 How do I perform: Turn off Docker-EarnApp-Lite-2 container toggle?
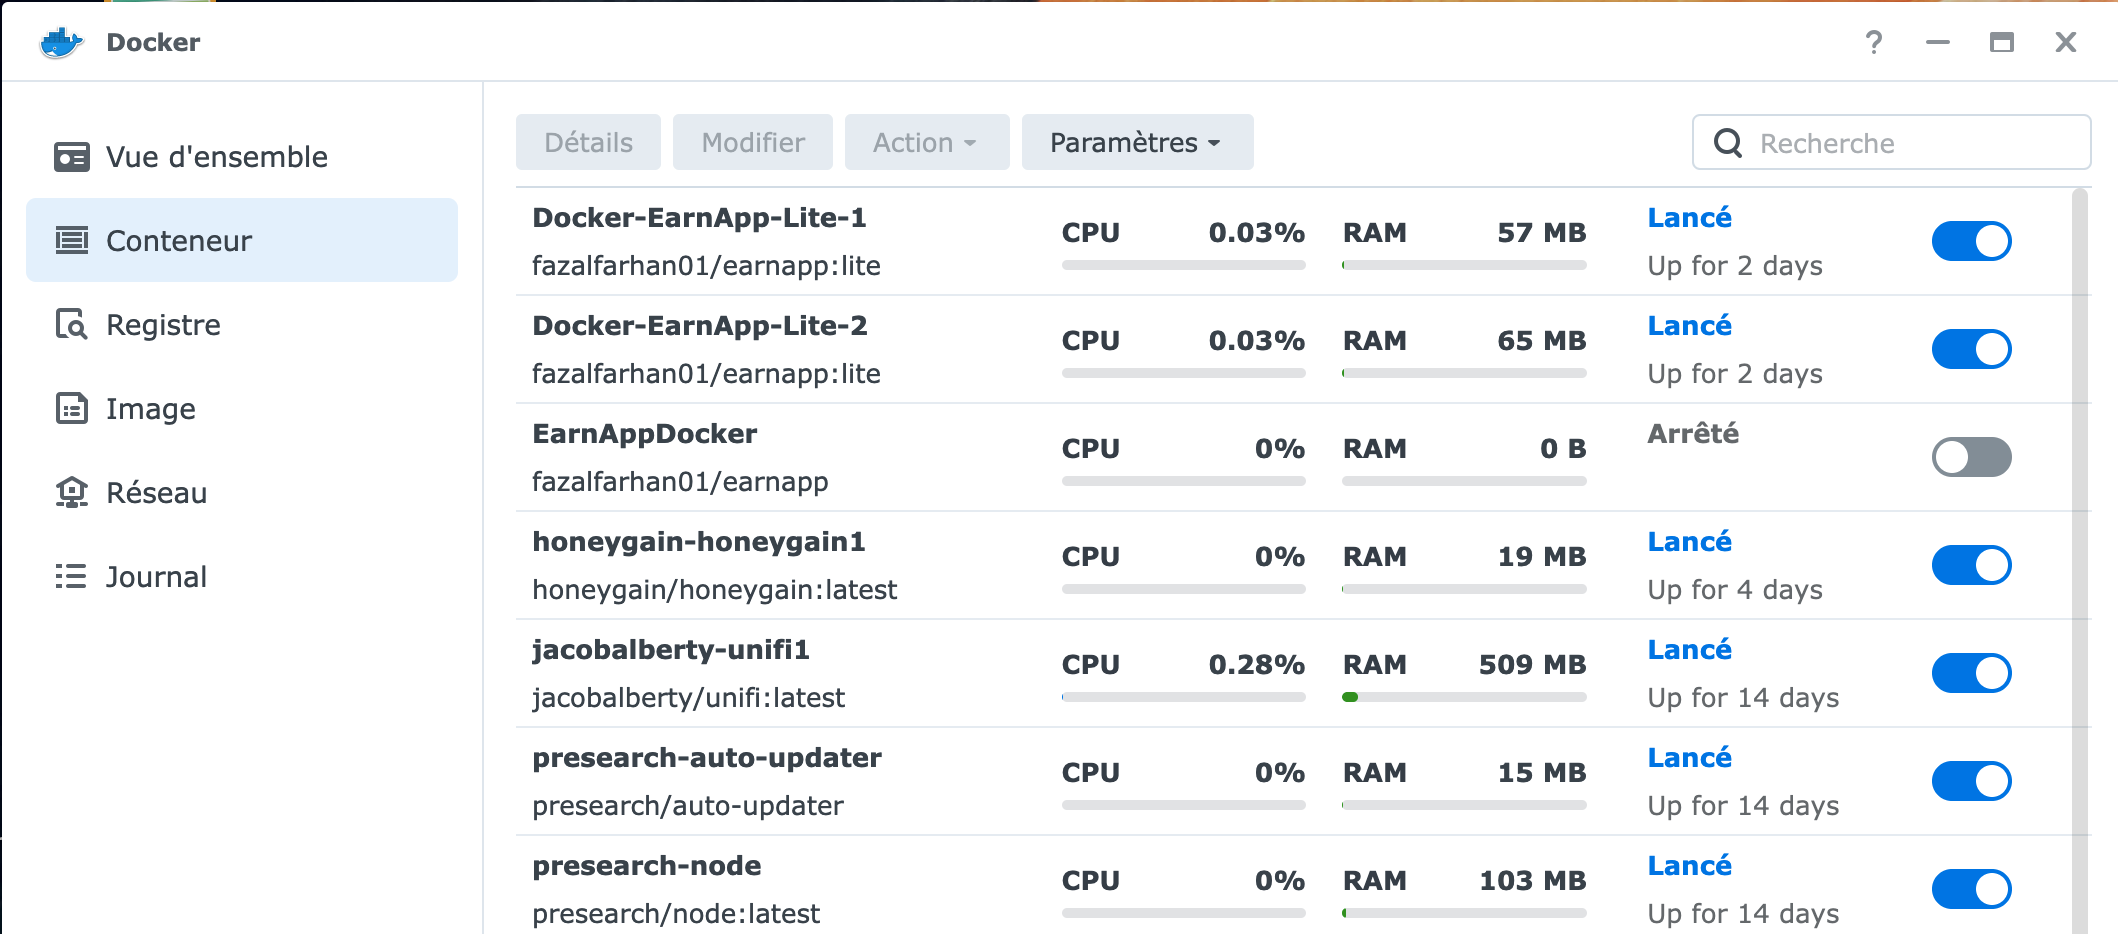pyautogui.click(x=1971, y=349)
